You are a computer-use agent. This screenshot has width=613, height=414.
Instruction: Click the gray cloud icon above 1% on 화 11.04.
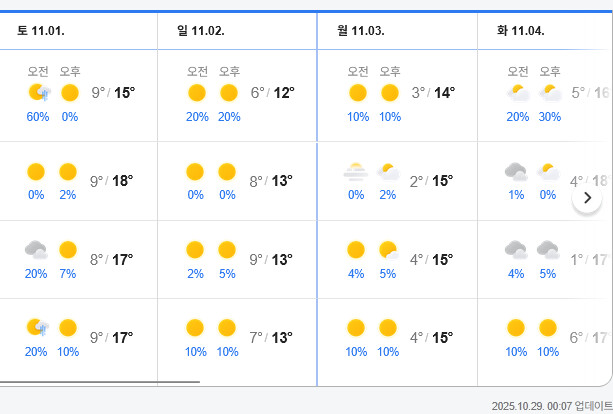[516, 172]
